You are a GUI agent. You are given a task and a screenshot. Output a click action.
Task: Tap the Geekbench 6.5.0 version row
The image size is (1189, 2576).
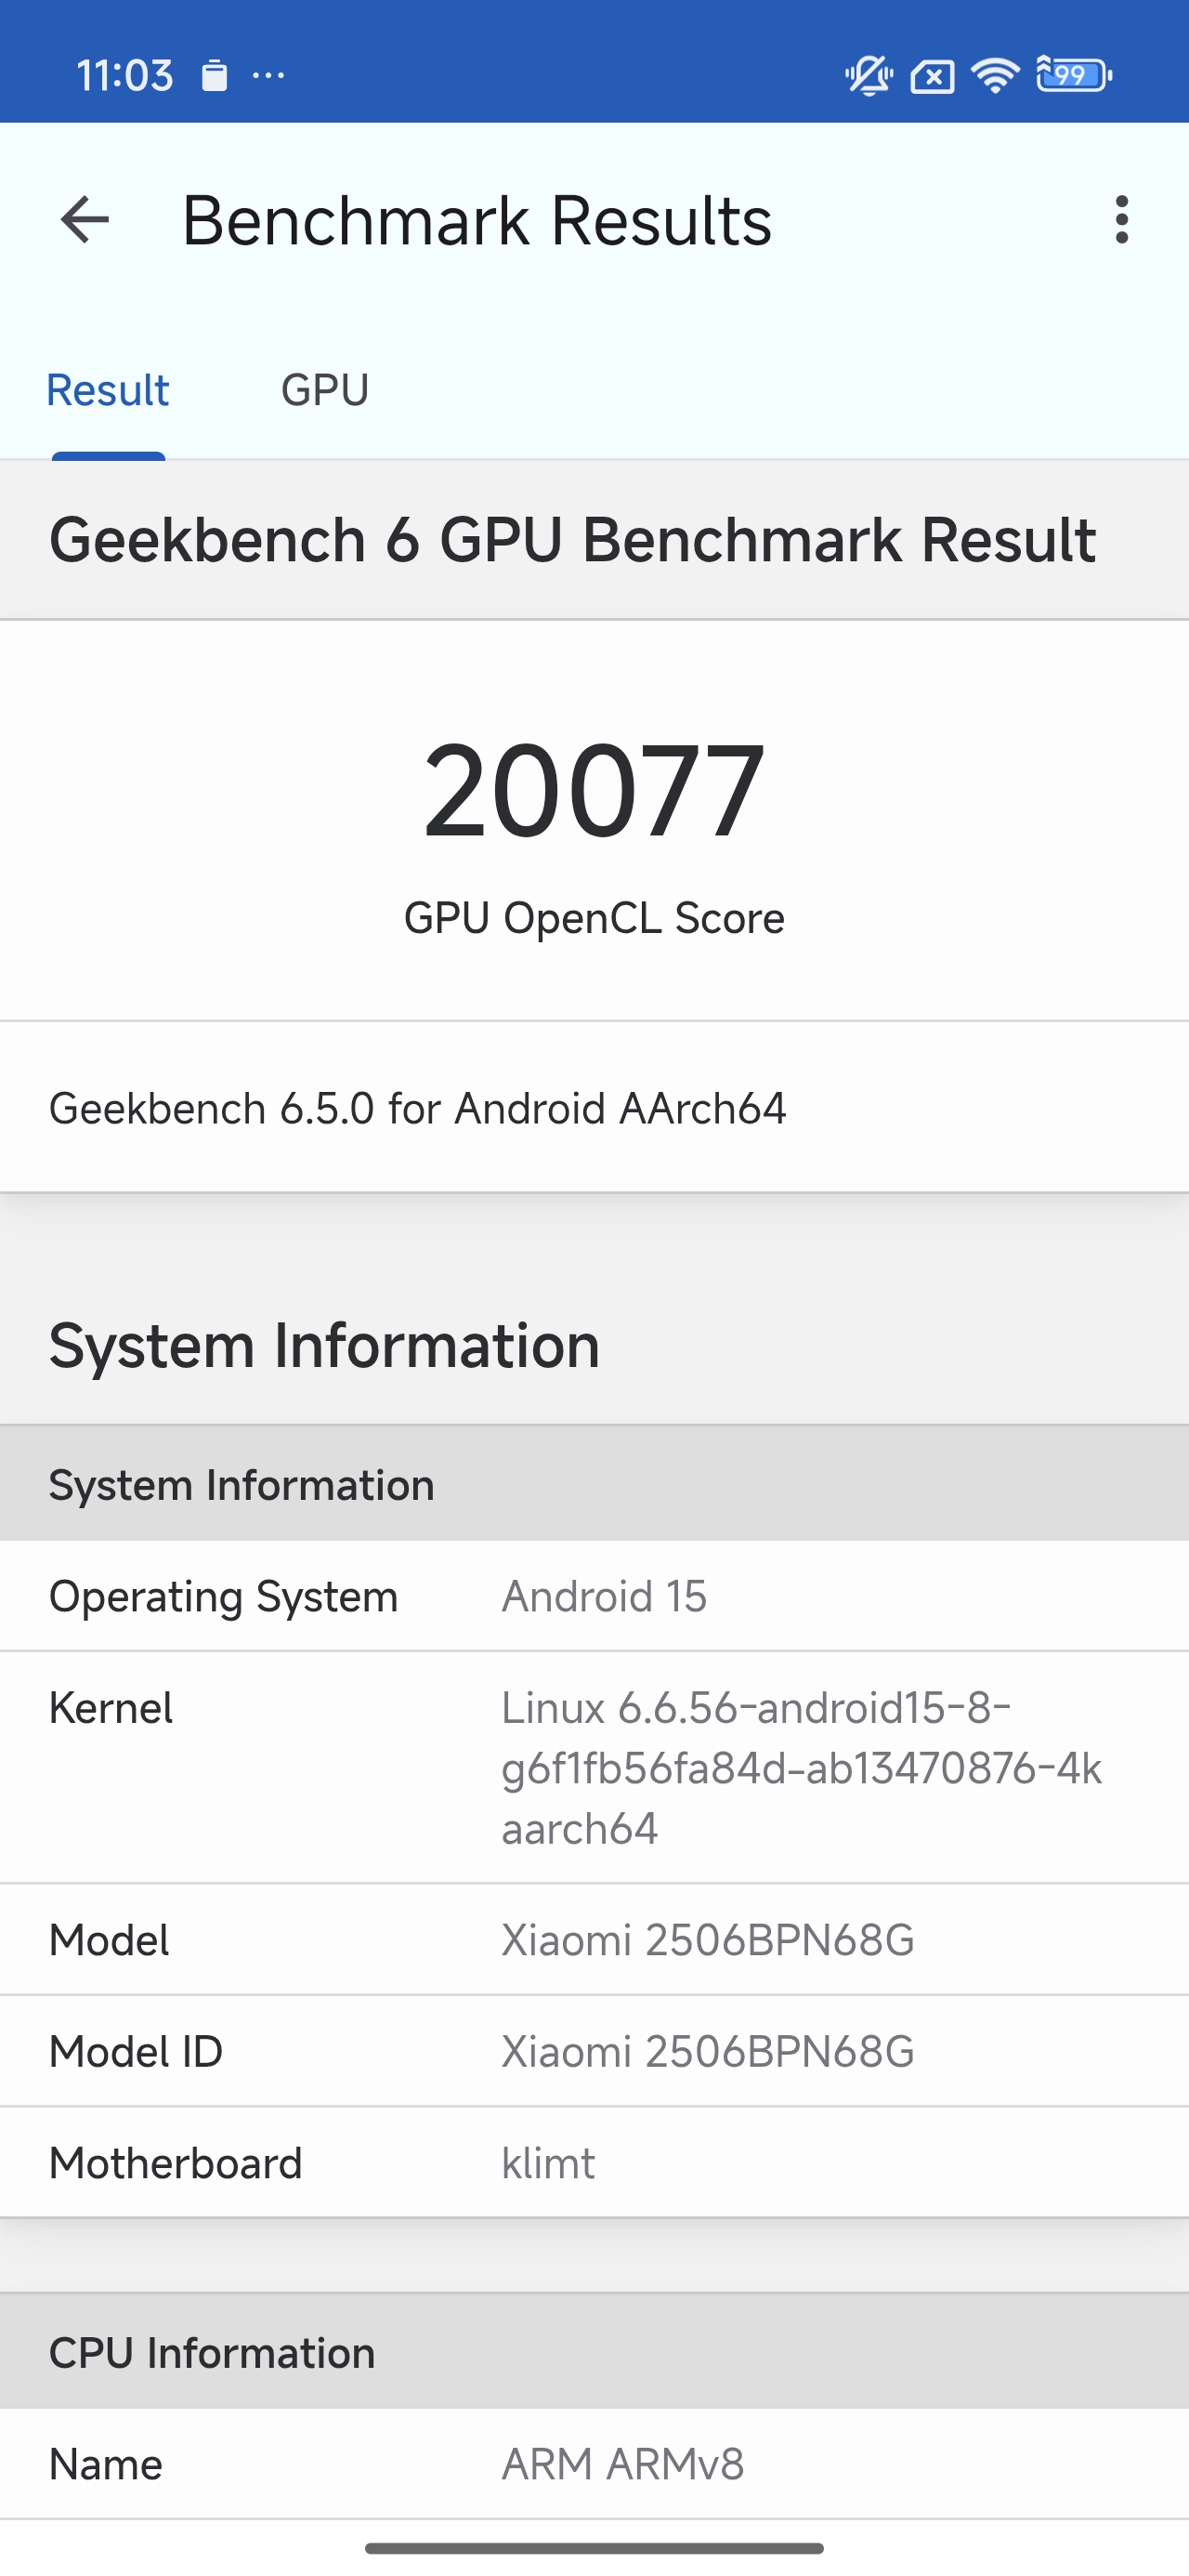(594, 1108)
